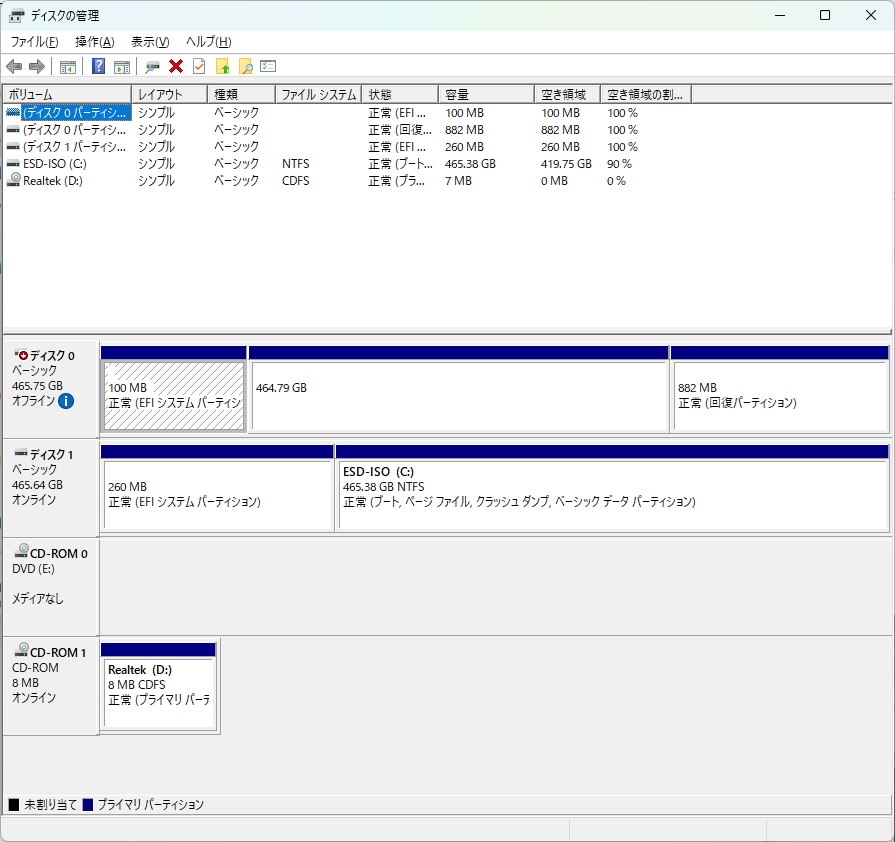Click the disk connect icon in toolbar
The image size is (895, 842).
(x=152, y=67)
